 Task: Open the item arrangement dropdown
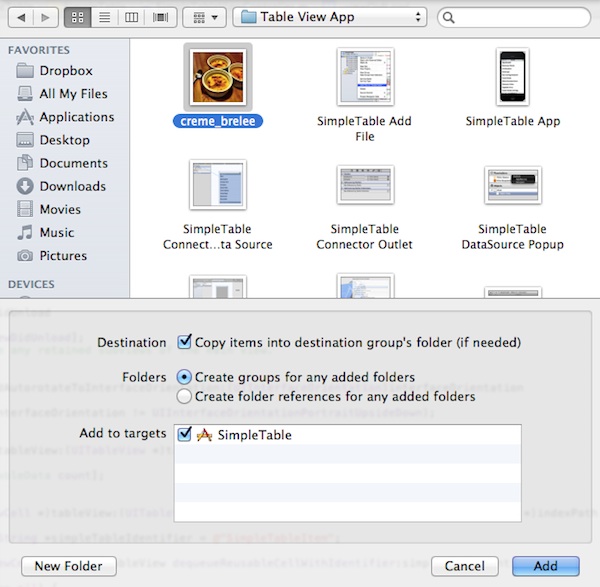pyautogui.click(x=204, y=18)
